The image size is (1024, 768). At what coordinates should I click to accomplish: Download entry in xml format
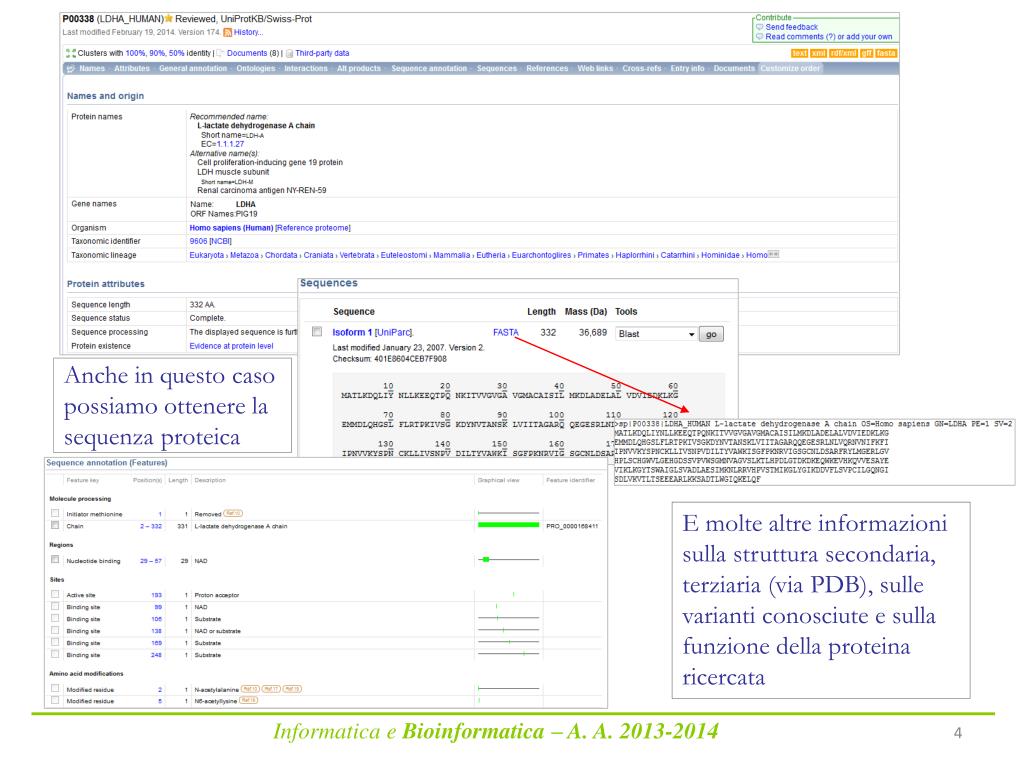(818, 53)
